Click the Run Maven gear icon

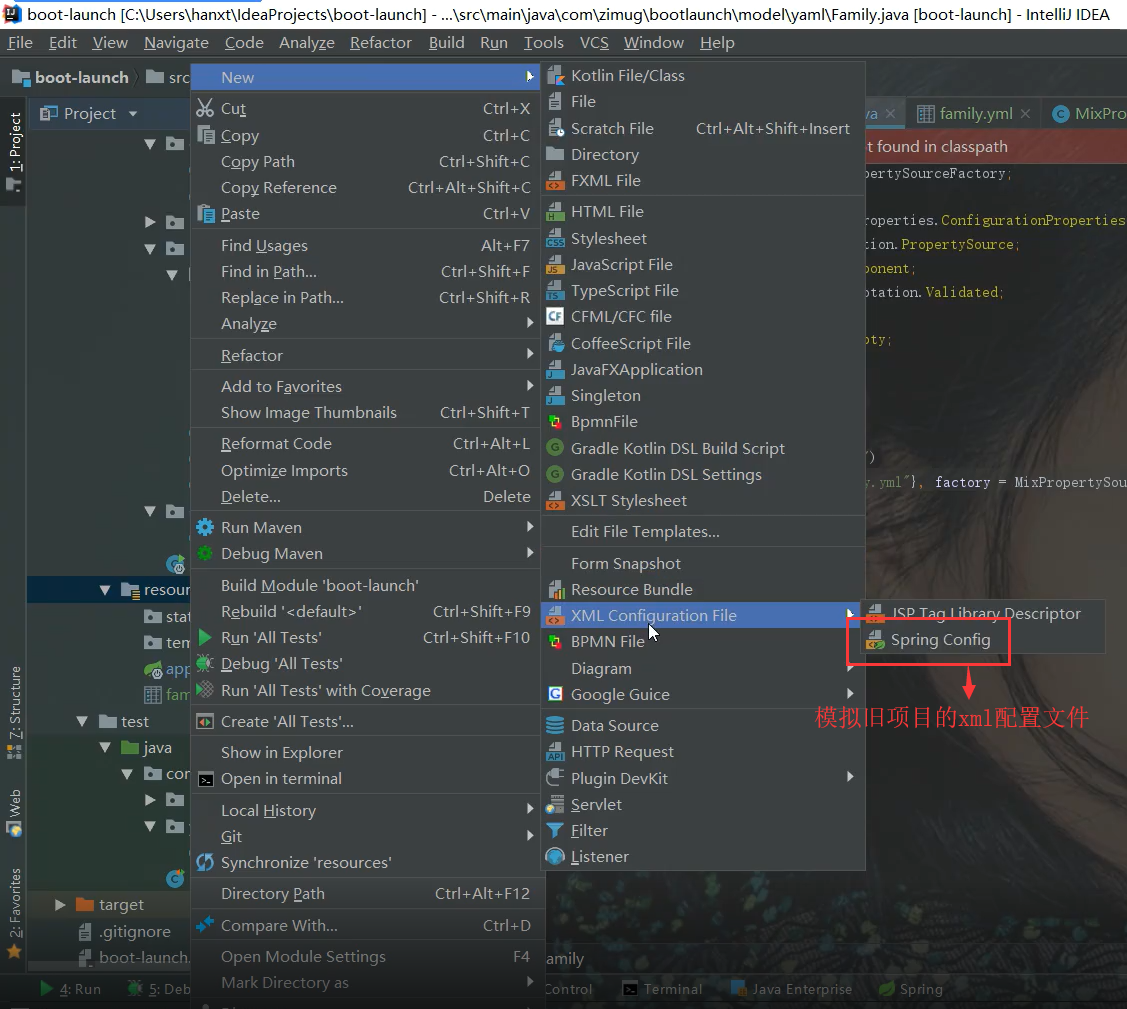[205, 527]
